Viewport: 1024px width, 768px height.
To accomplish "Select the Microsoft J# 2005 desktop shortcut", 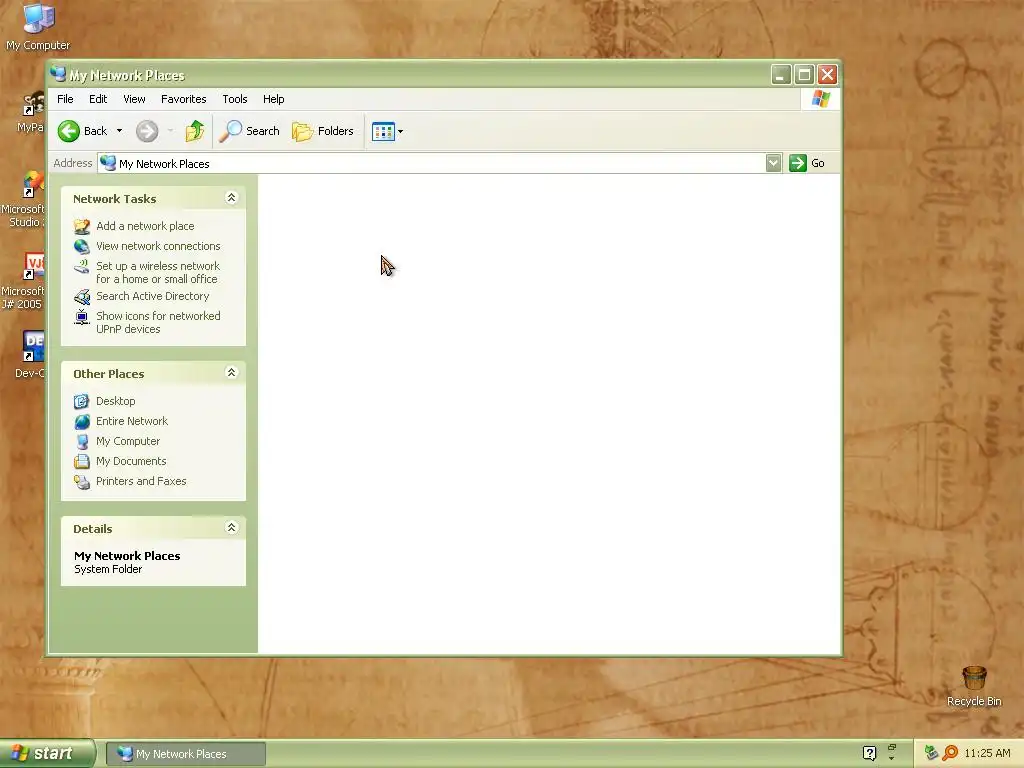I will [x=24, y=281].
